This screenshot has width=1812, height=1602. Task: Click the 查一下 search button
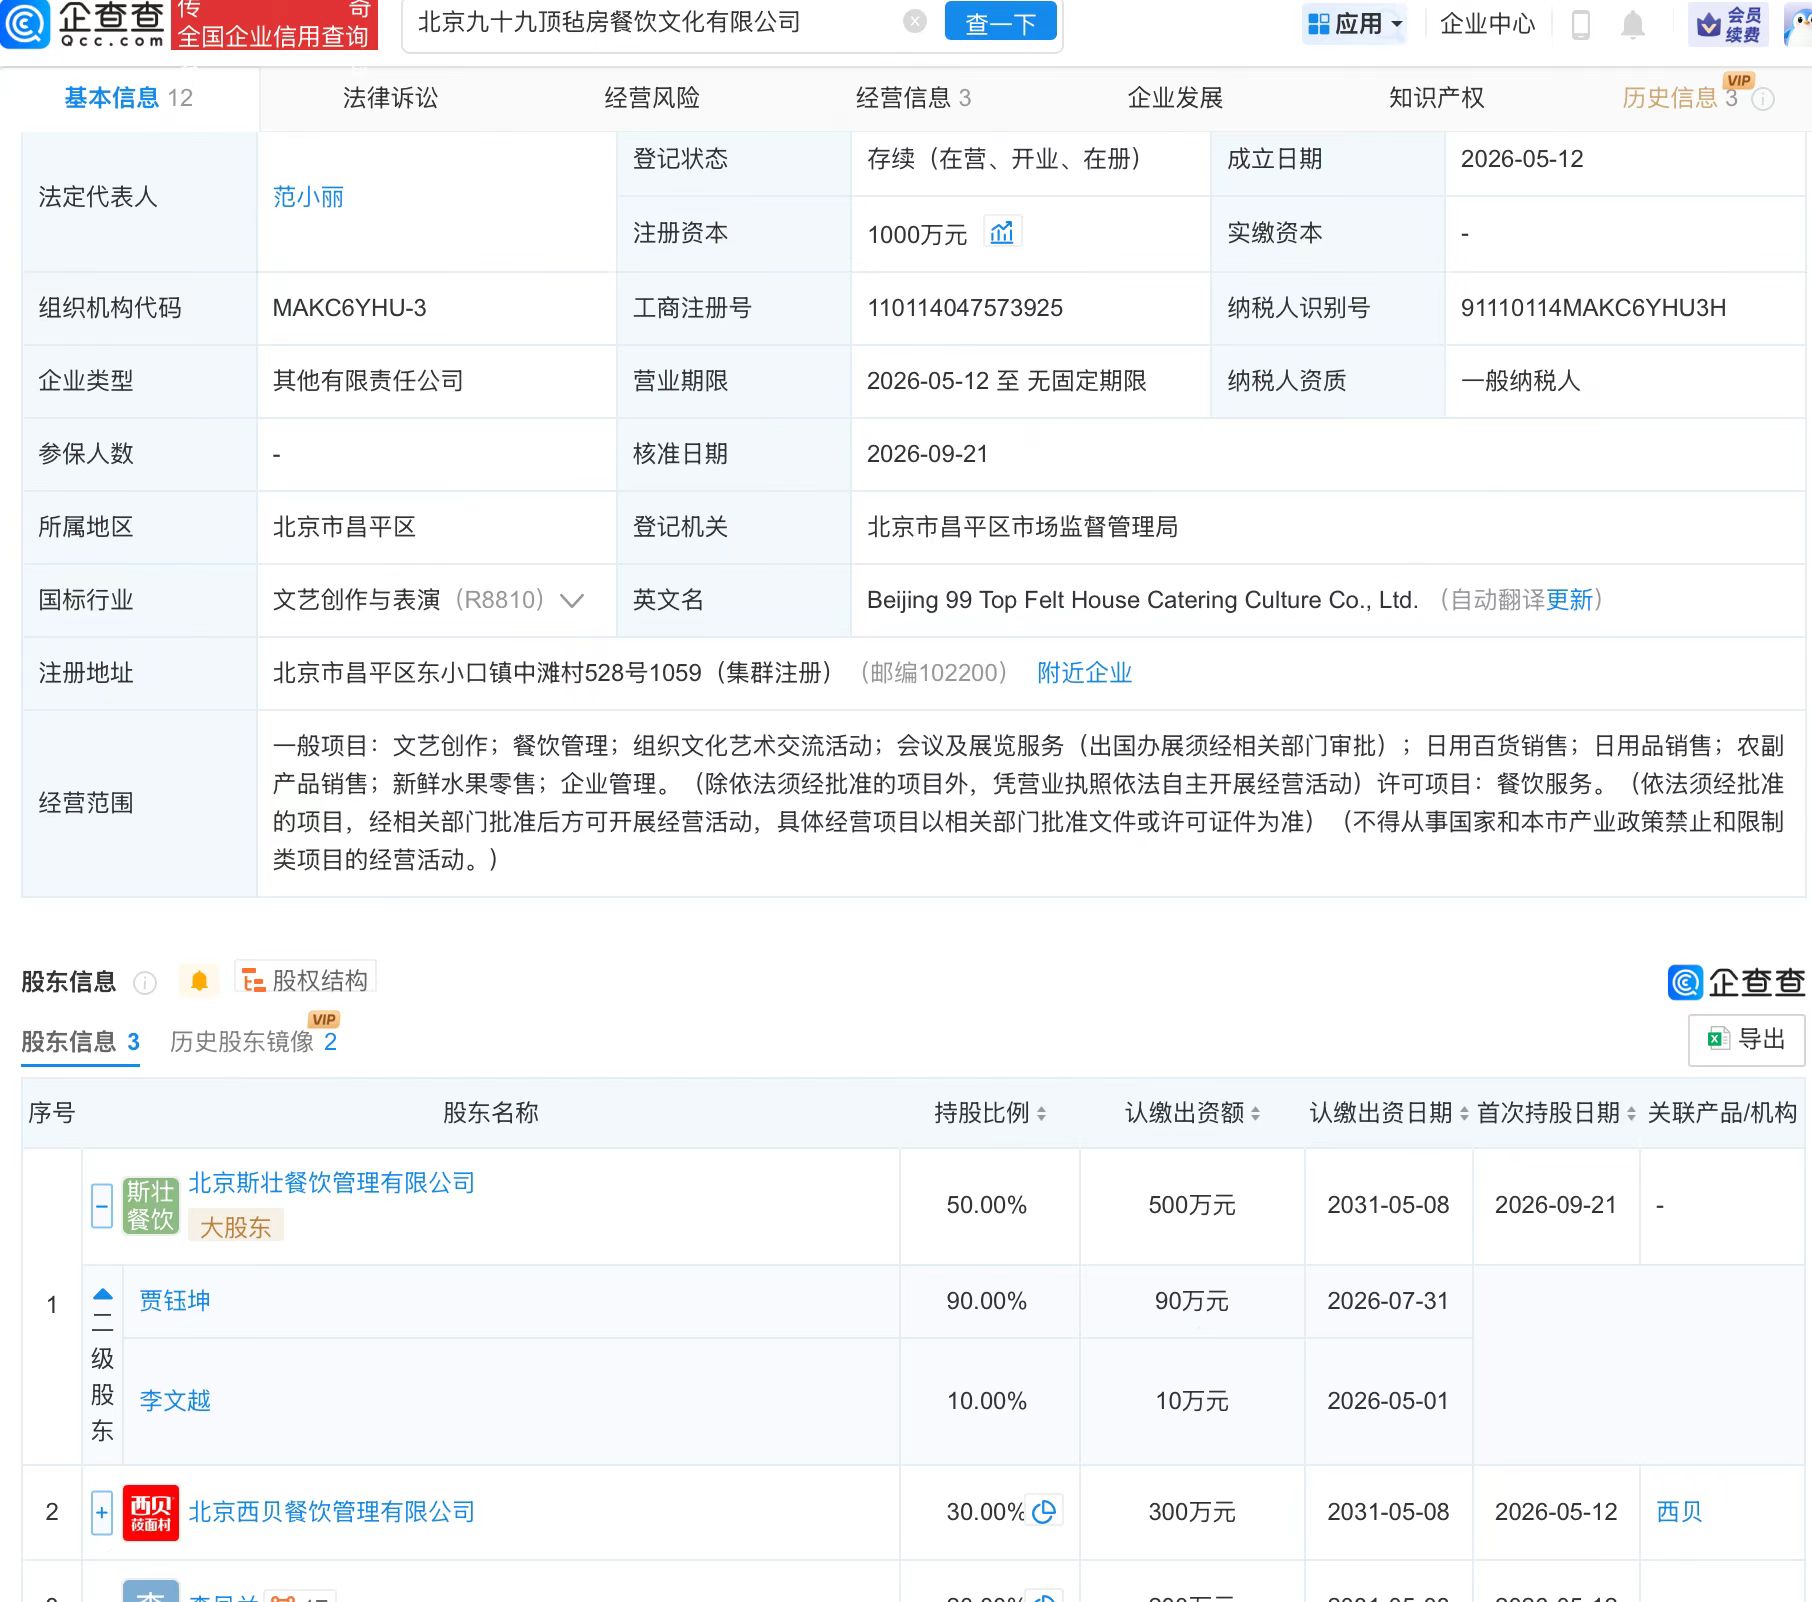[1000, 22]
